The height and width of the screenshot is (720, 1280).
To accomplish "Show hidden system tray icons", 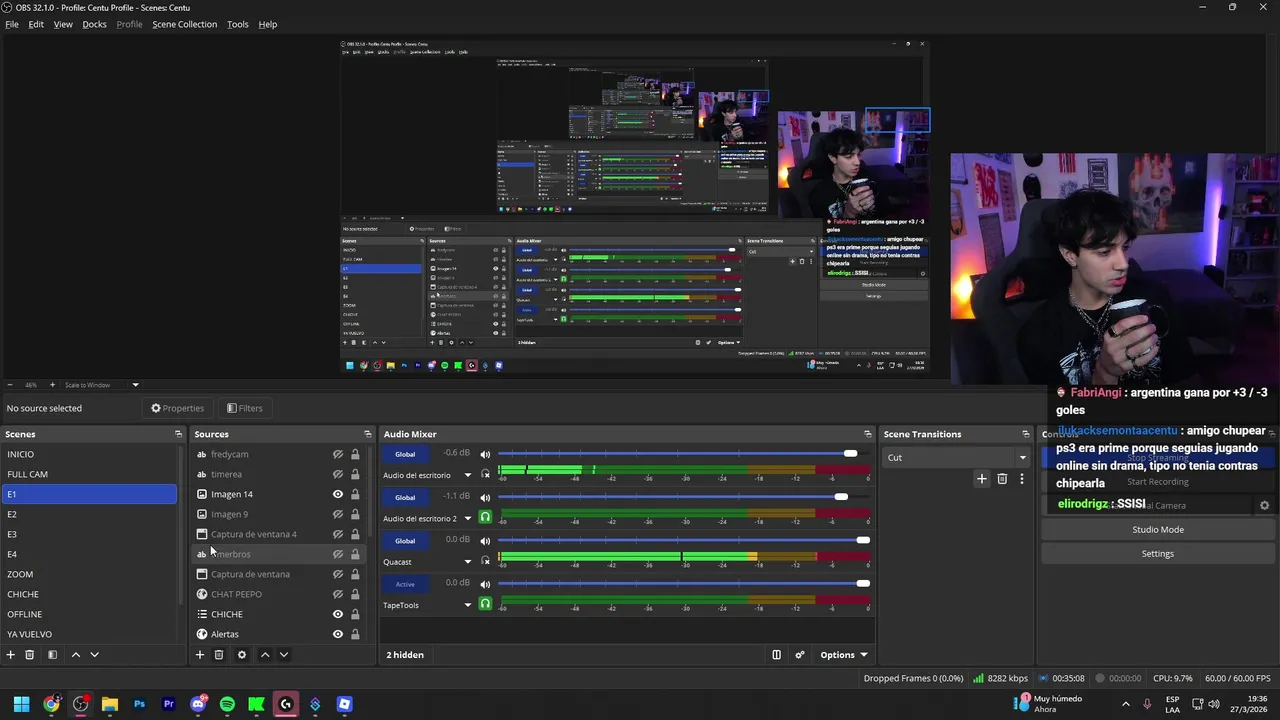I will 1125,704.
